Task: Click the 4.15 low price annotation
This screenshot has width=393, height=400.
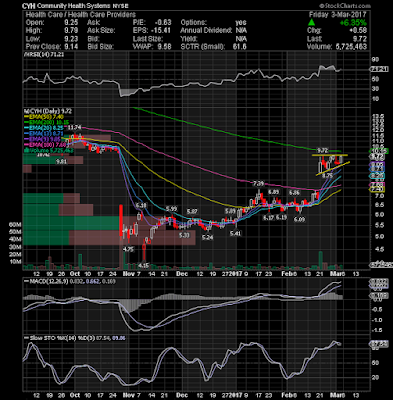Action: point(143,265)
